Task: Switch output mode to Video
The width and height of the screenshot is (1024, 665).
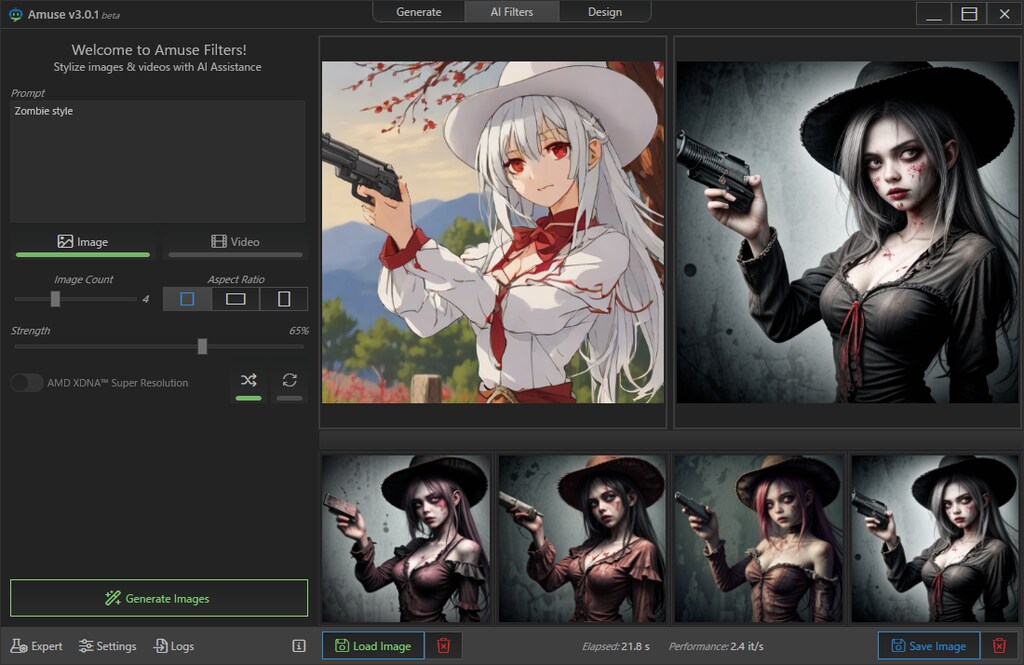Action: click(x=234, y=241)
